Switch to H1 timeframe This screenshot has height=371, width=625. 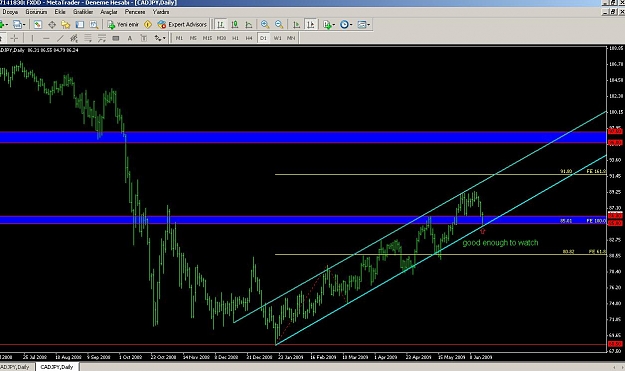(235, 38)
